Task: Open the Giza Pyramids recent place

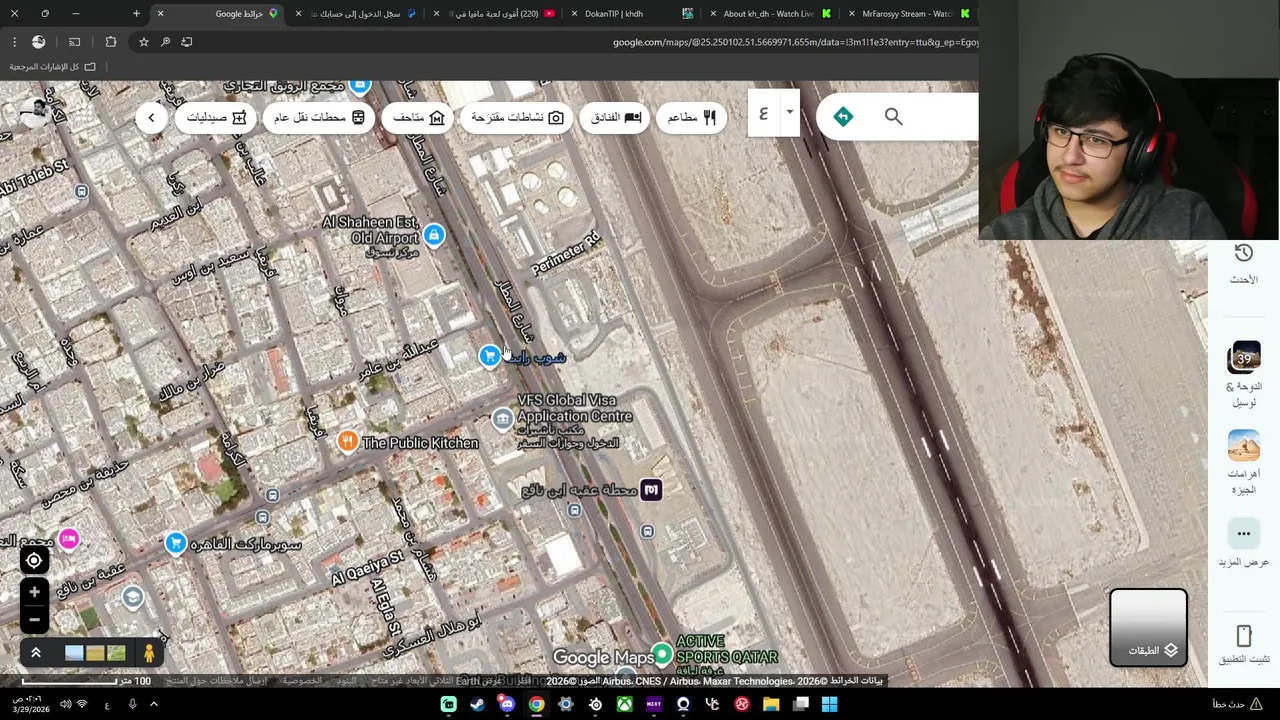Action: click(x=1244, y=447)
